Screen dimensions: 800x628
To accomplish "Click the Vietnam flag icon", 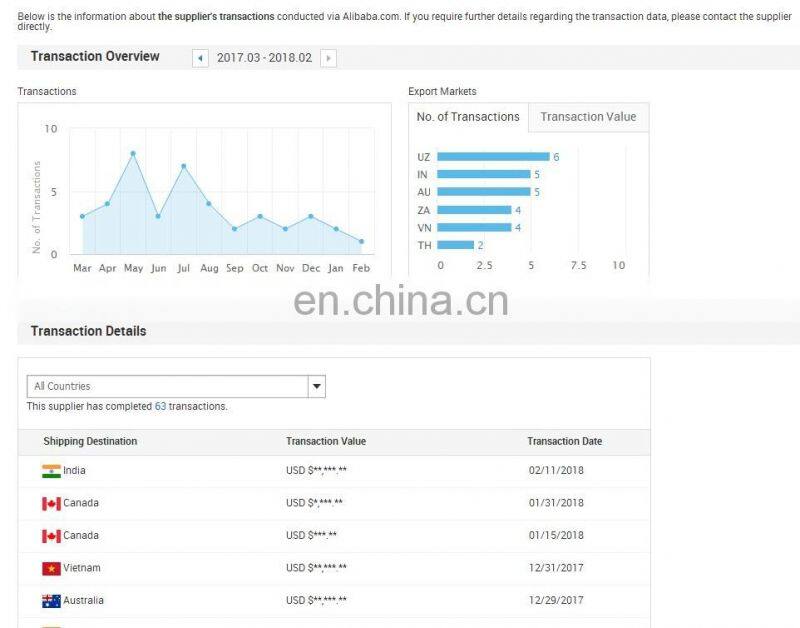I will pos(51,568).
